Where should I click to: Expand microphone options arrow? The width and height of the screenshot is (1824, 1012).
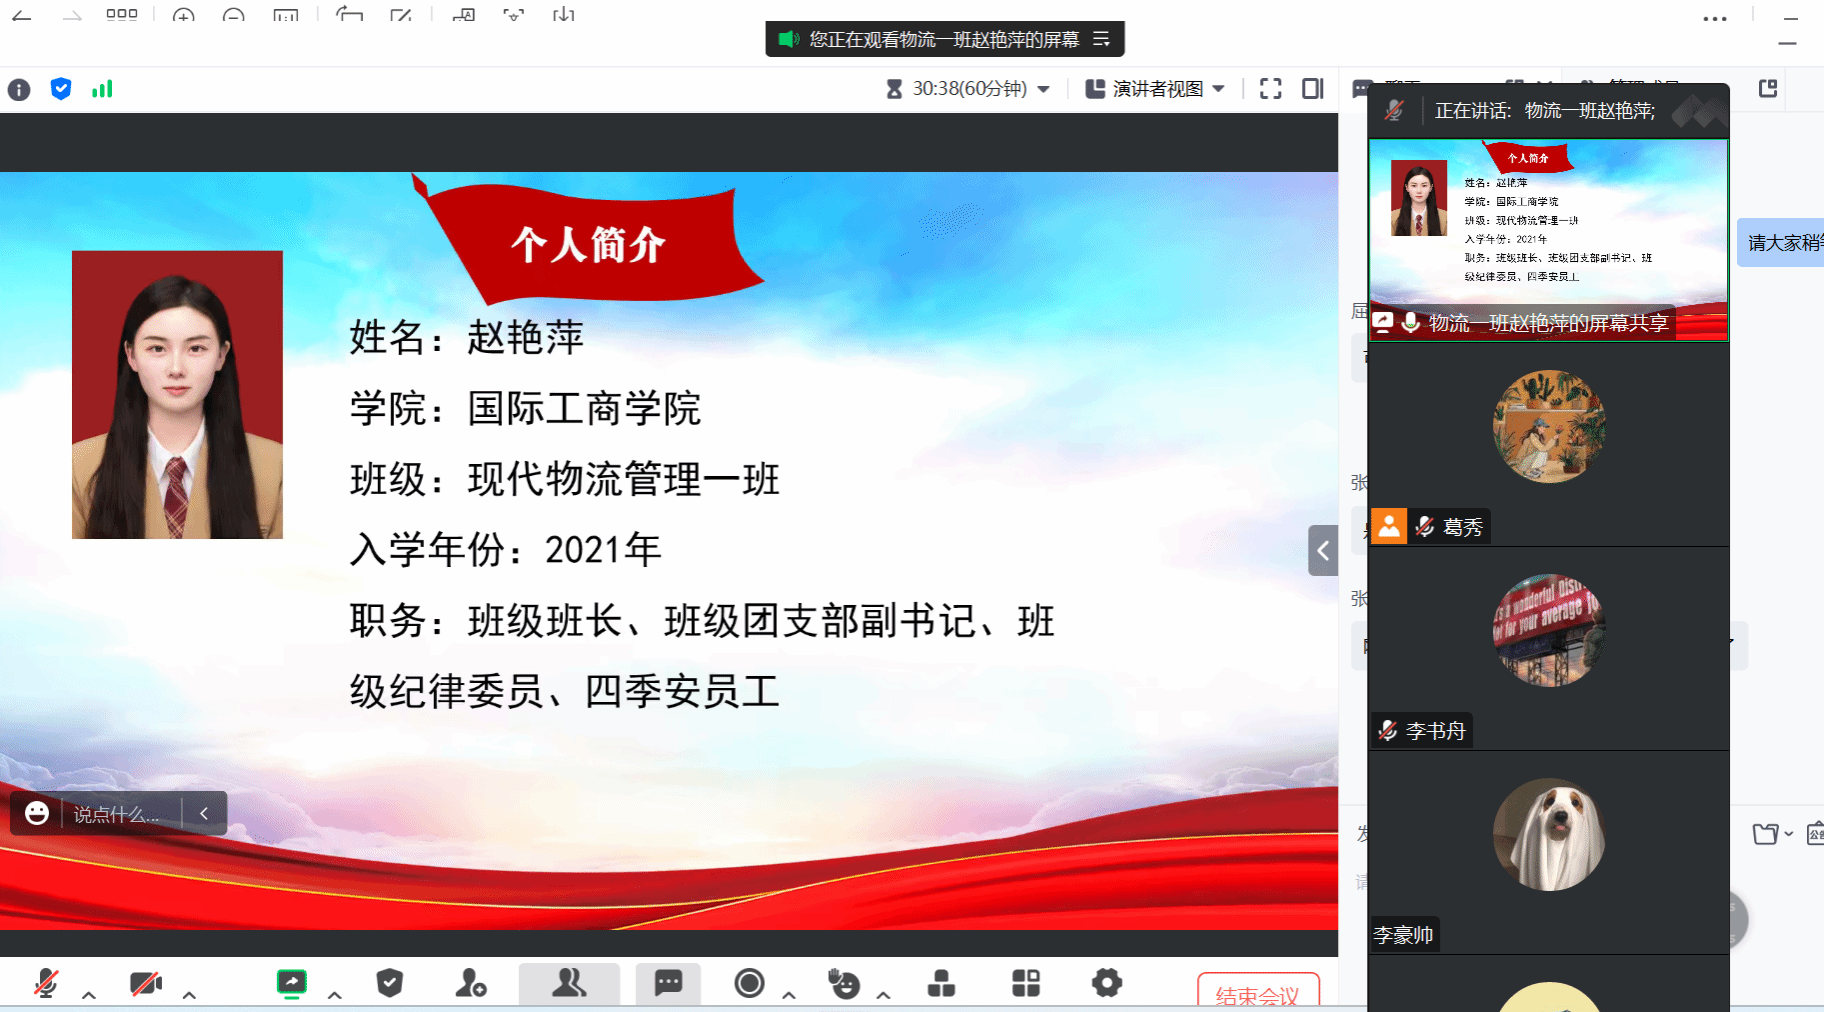(x=89, y=995)
